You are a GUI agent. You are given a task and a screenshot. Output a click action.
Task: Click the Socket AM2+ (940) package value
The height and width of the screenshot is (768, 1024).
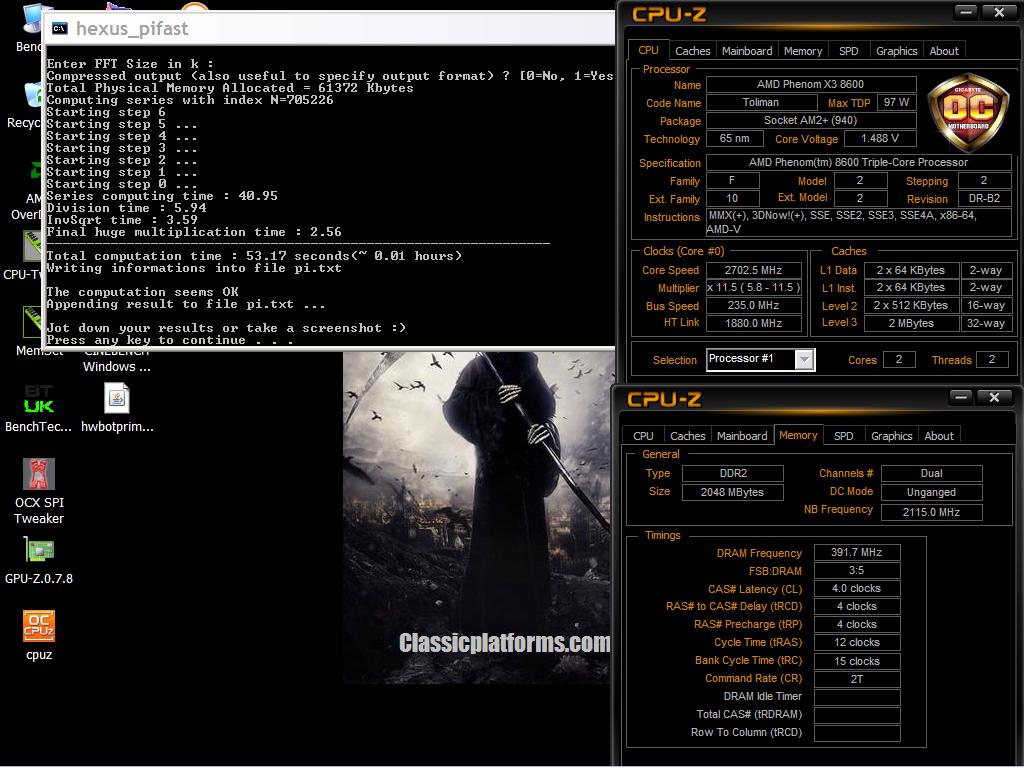[x=810, y=120]
